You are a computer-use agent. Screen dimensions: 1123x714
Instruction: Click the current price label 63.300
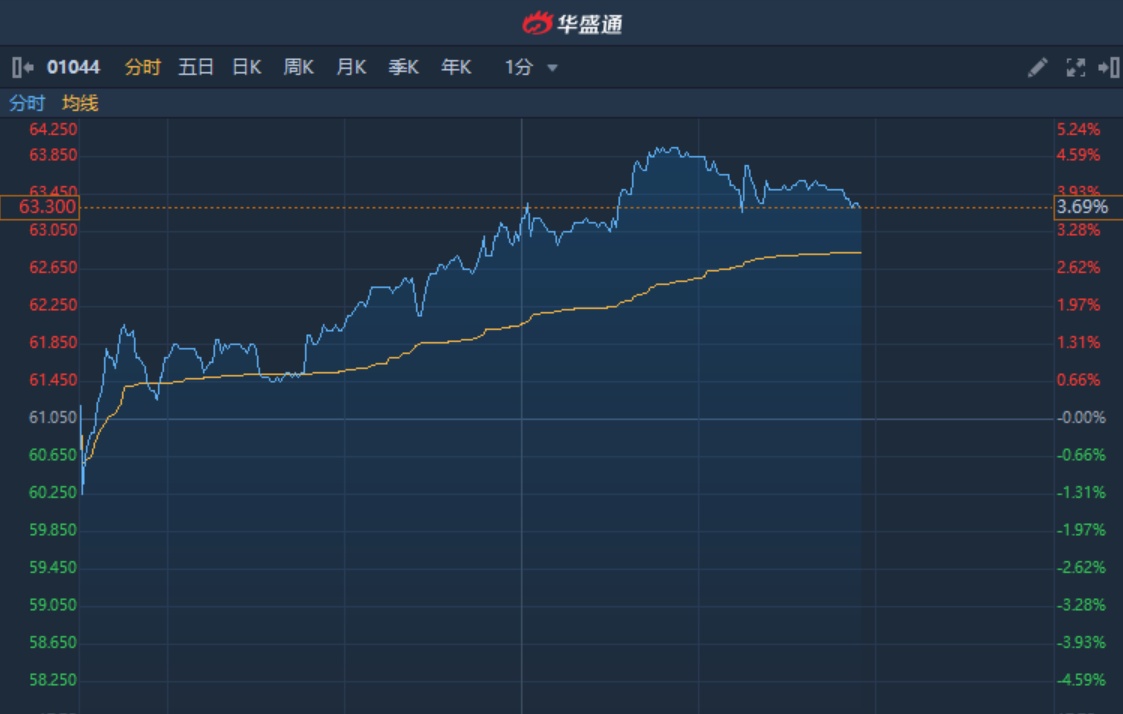coord(40,207)
